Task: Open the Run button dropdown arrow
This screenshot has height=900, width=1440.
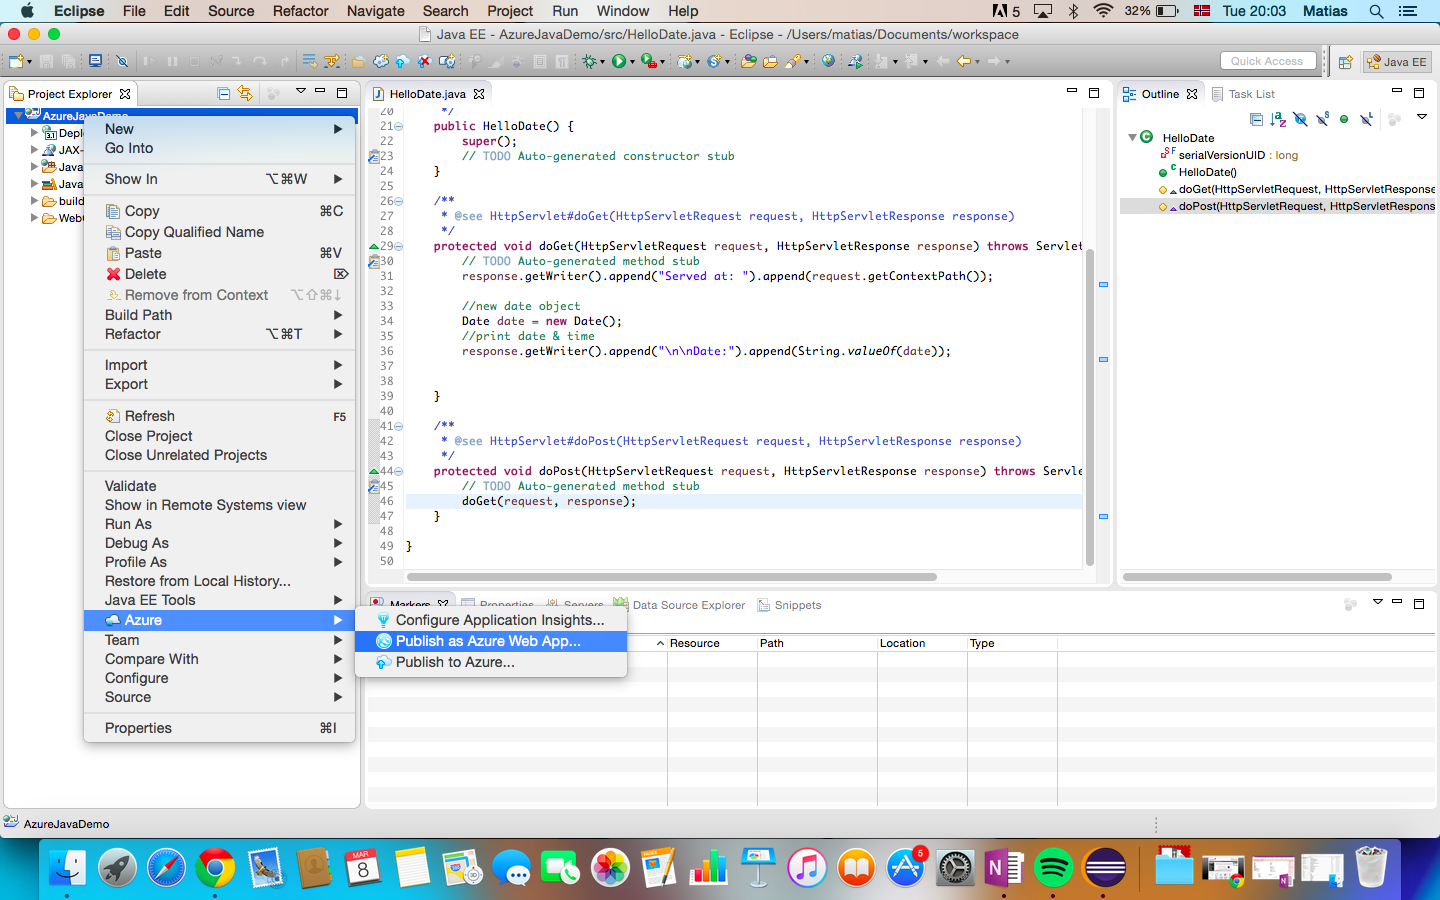Action: pyautogui.click(x=632, y=62)
